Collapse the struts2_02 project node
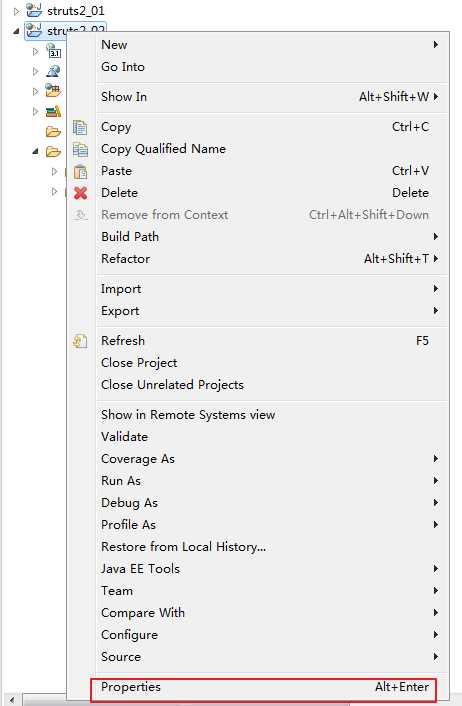This screenshot has width=462, height=706. click(x=17, y=32)
